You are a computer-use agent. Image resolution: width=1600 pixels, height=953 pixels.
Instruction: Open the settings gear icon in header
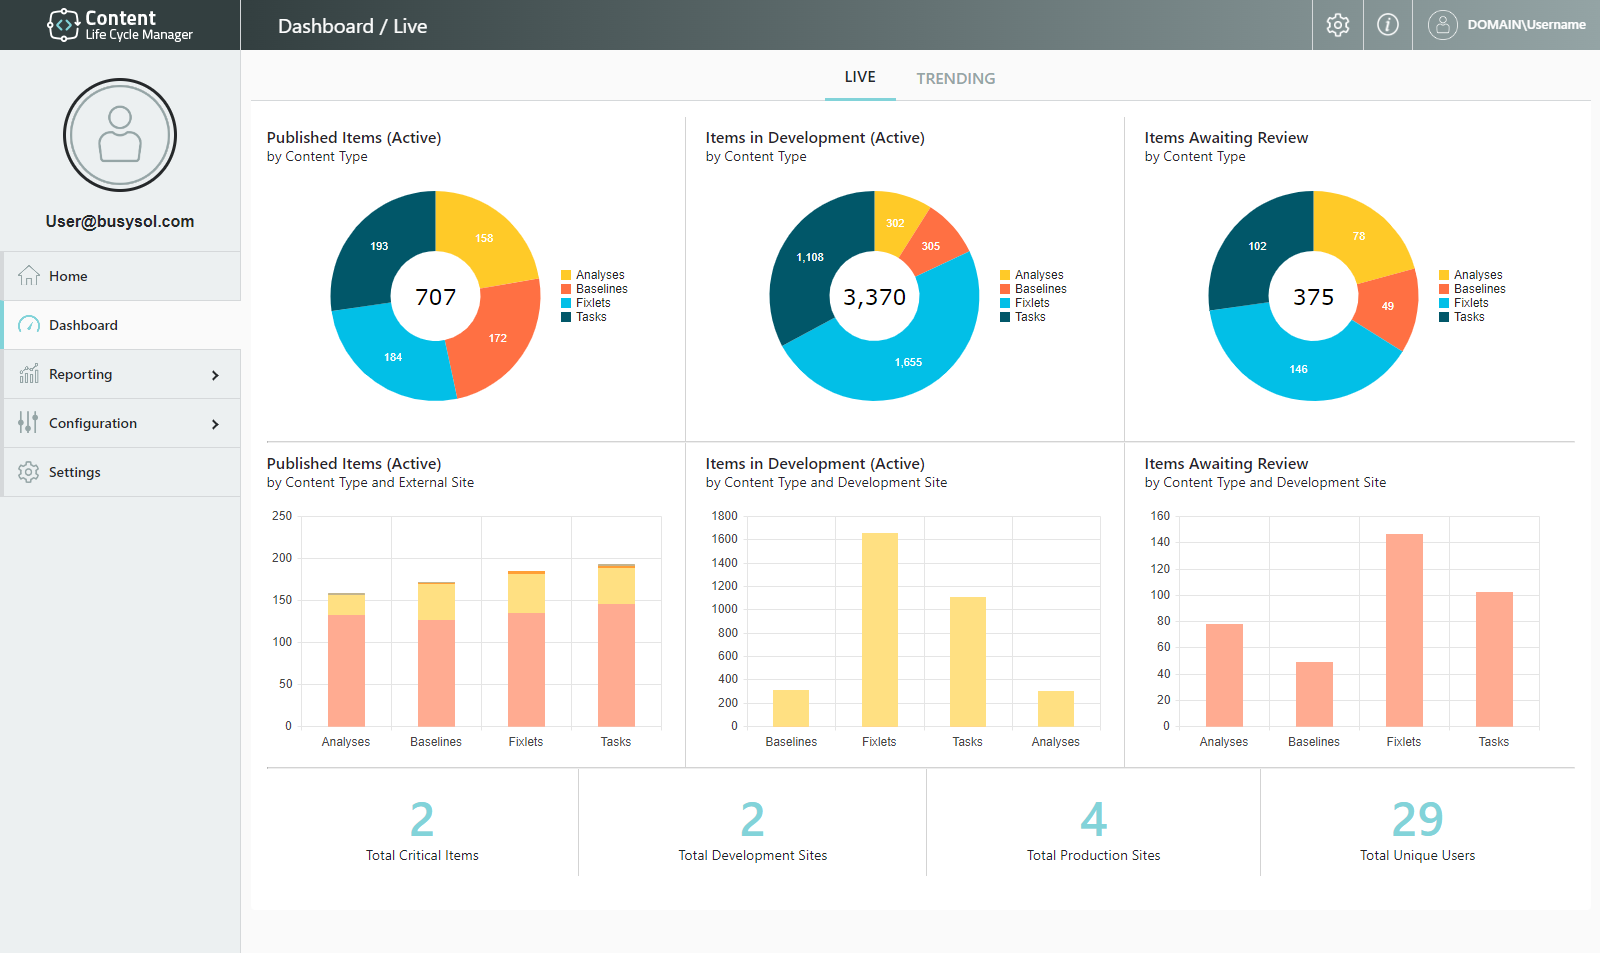point(1337,25)
